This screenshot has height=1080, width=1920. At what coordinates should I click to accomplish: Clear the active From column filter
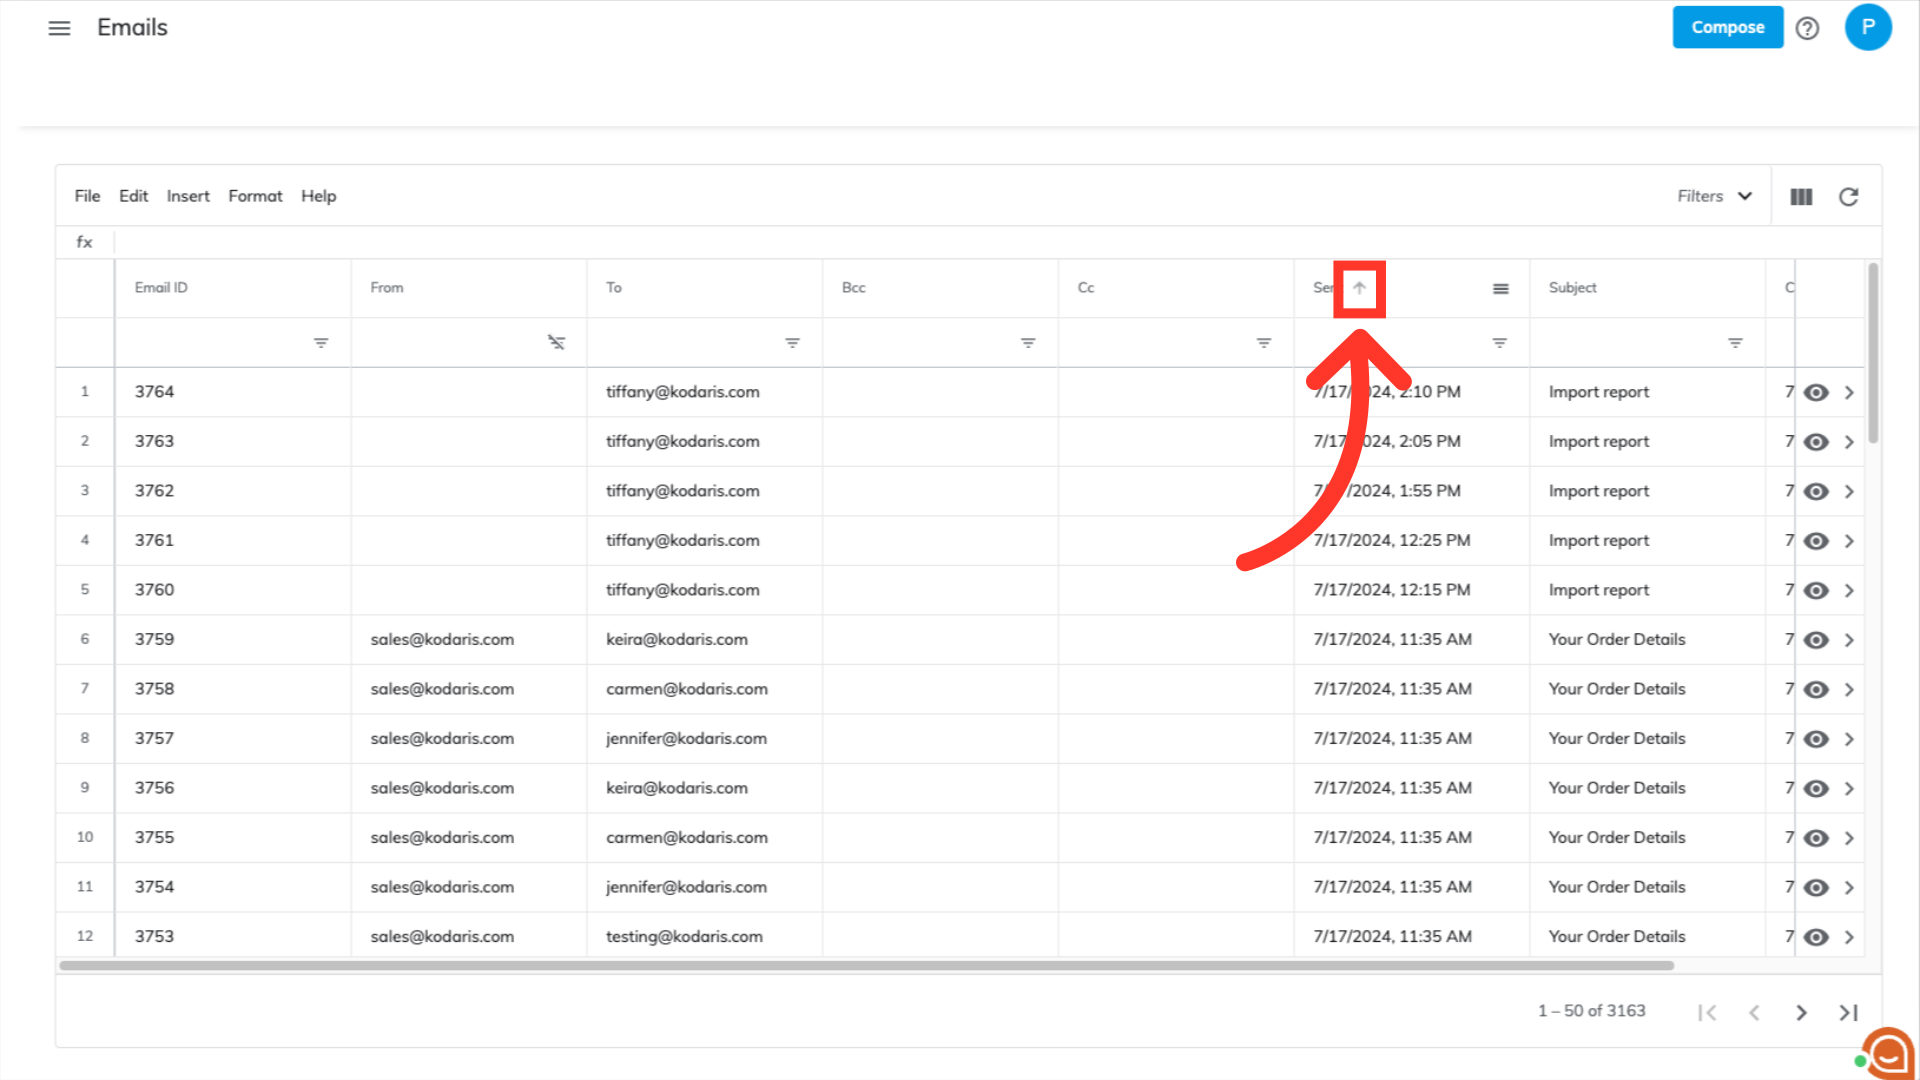pyautogui.click(x=556, y=343)
